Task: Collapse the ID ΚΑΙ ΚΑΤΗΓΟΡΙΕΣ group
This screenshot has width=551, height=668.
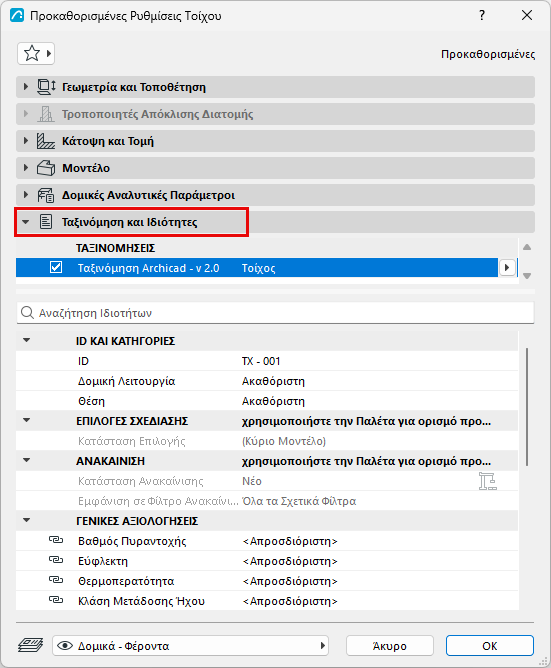Action: click(26, 340)
